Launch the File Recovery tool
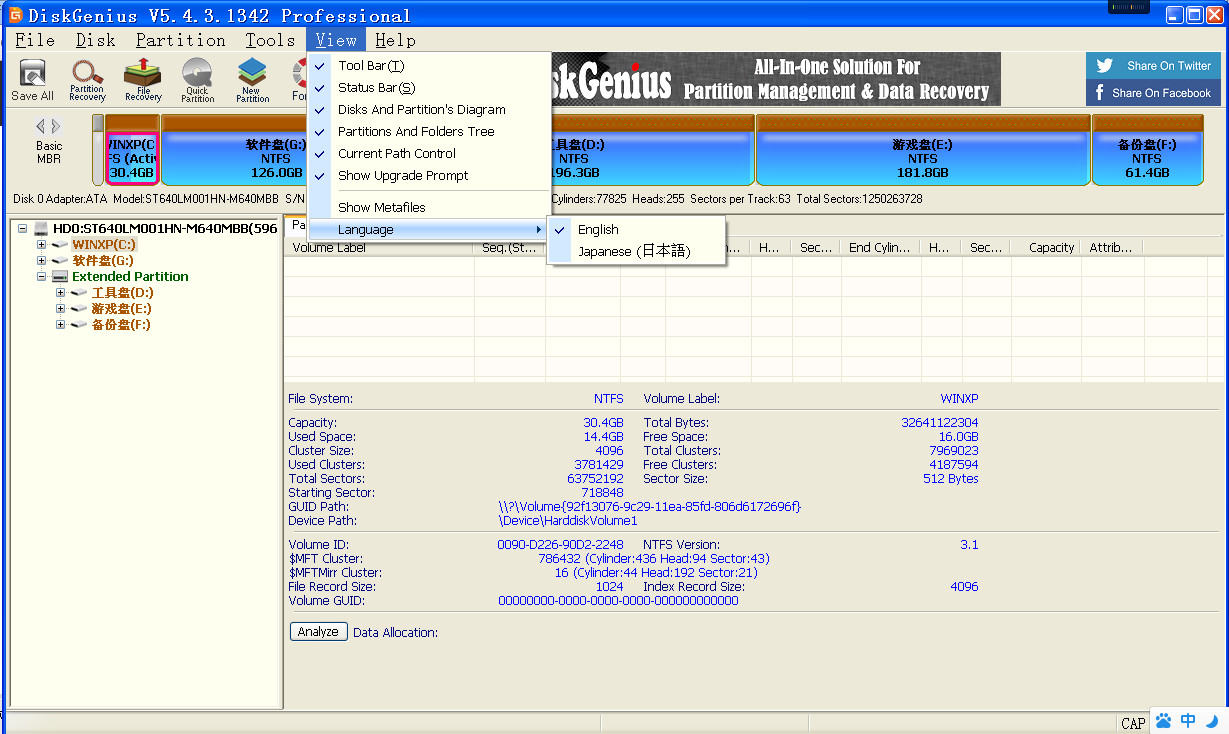Image resolution: width=1229 pixels, height=734 pixels. click(x=143, y=79)
